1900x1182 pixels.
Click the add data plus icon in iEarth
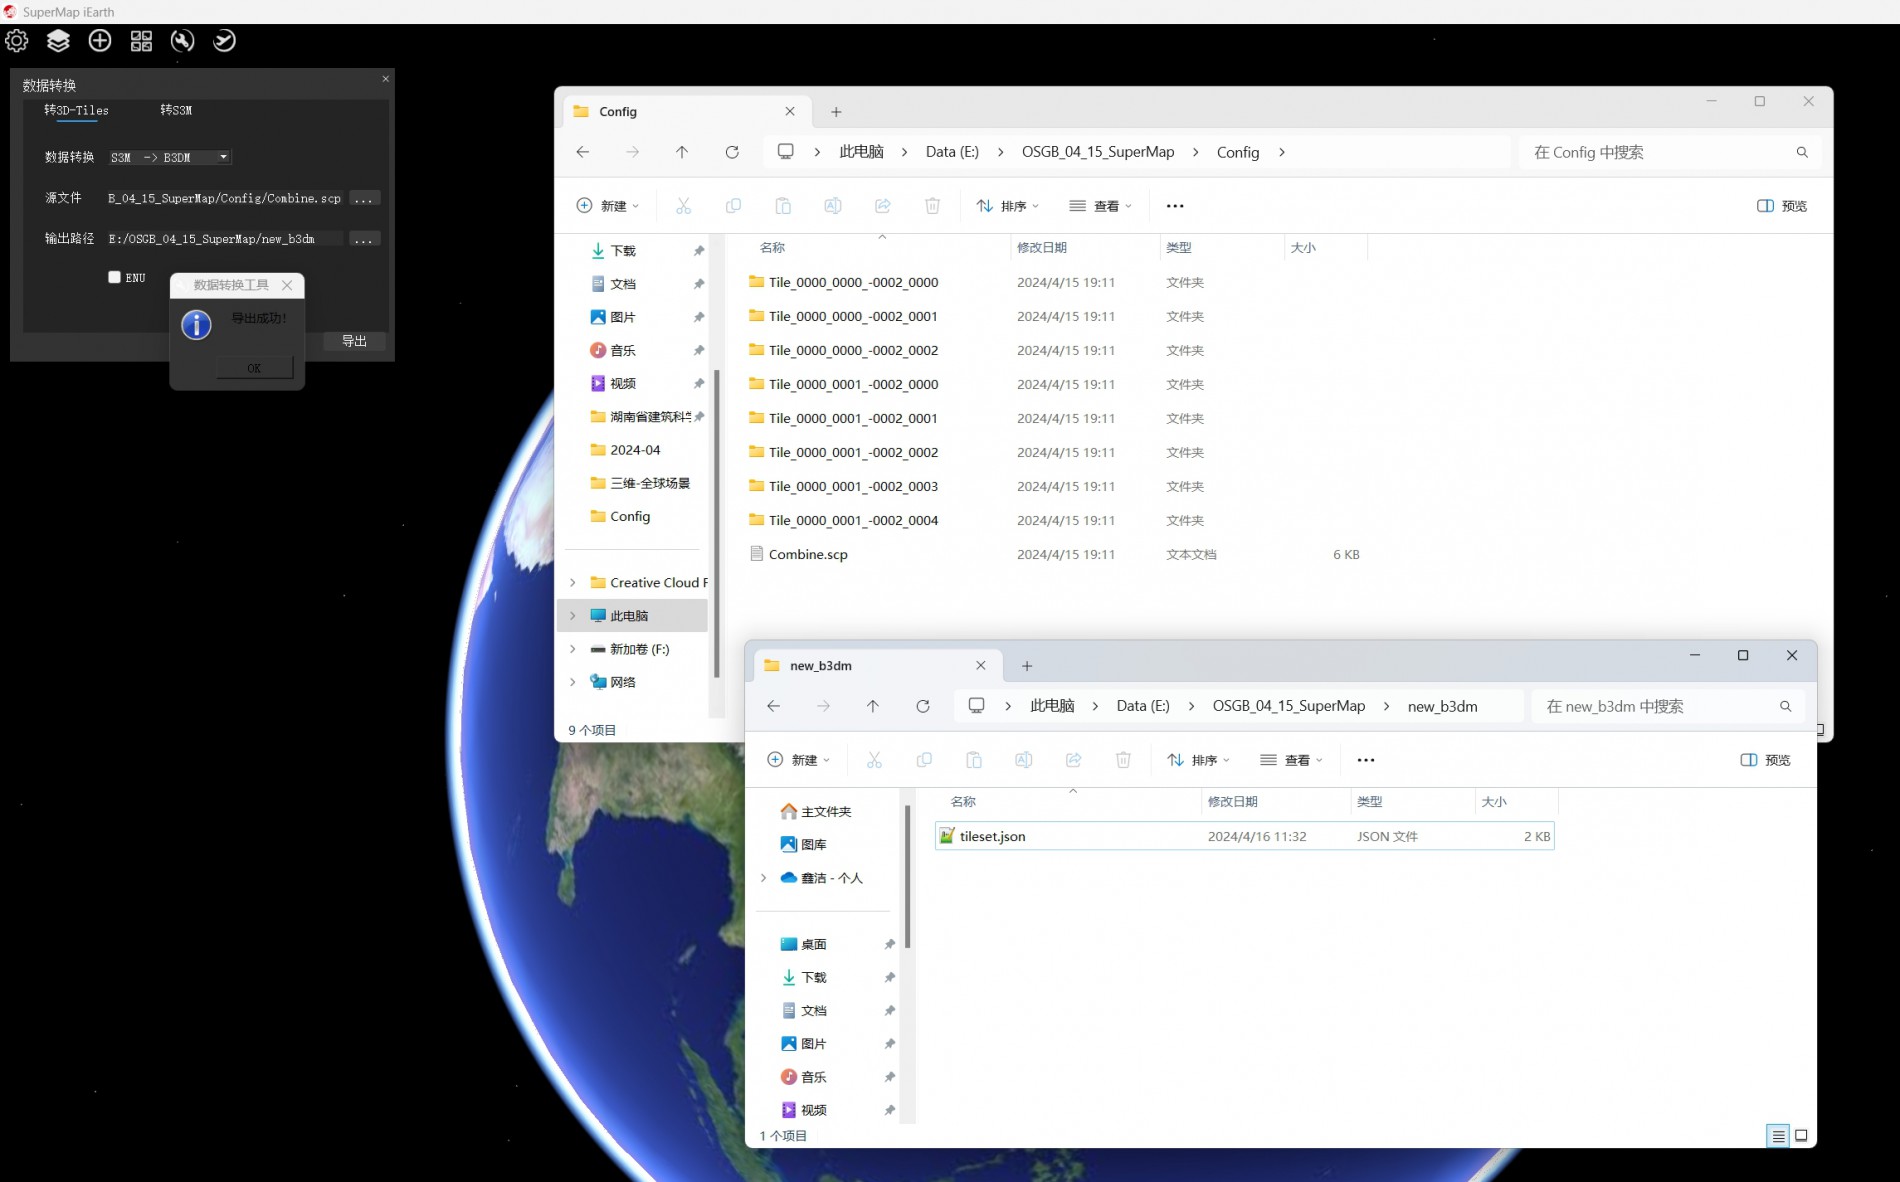pyautogui.click(x=100, y=41)
